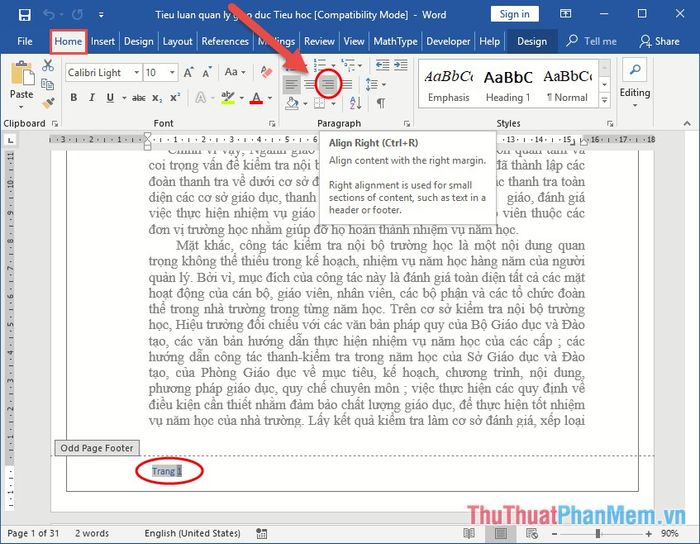Apply the Normal style
This screenshot has height=544, width=700.
point(567,85)
